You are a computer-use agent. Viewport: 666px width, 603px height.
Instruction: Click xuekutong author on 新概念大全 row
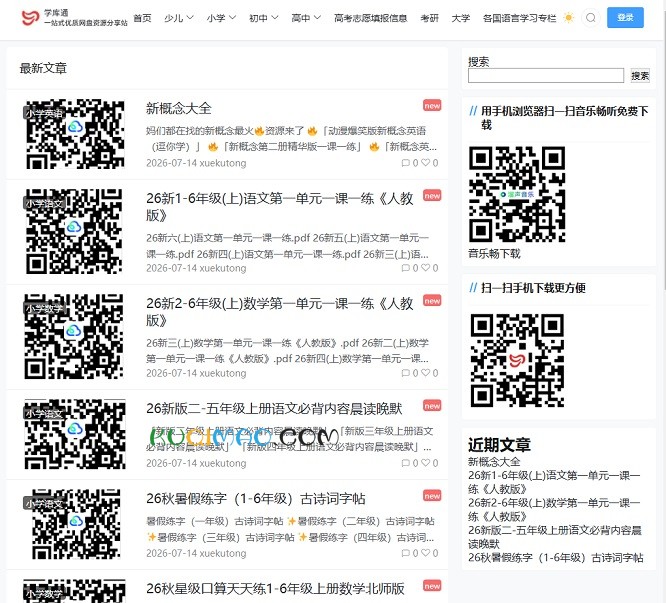223,163
